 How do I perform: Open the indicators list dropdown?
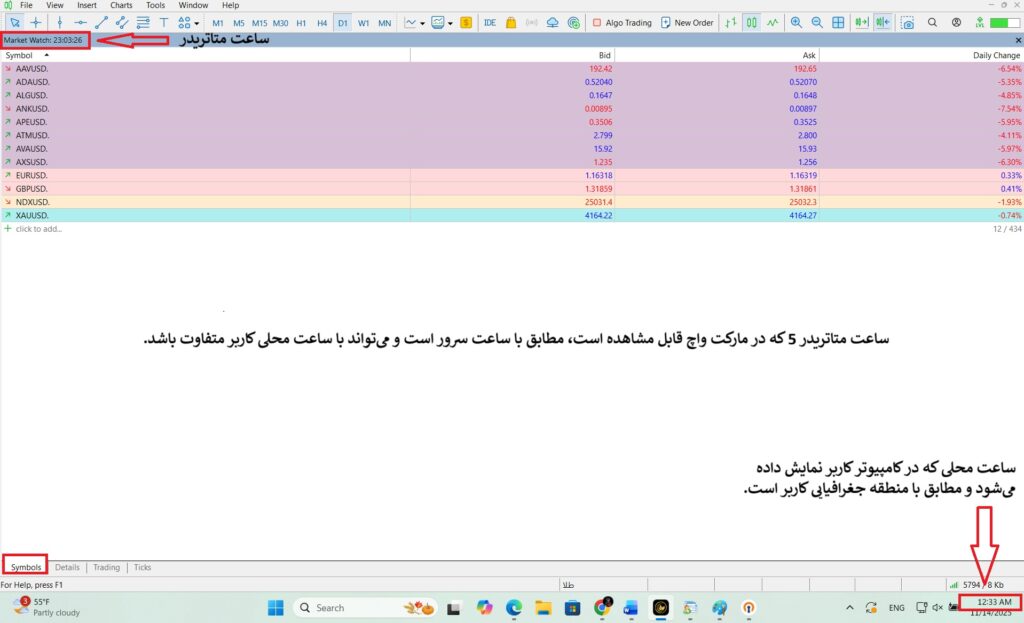[x=424, y=22]
